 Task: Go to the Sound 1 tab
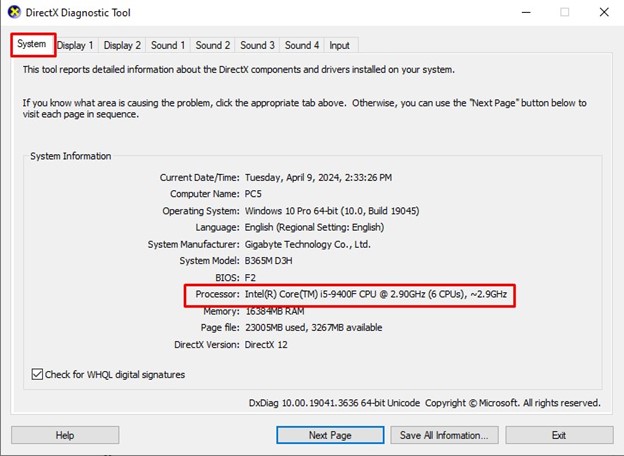pos(167,45)
